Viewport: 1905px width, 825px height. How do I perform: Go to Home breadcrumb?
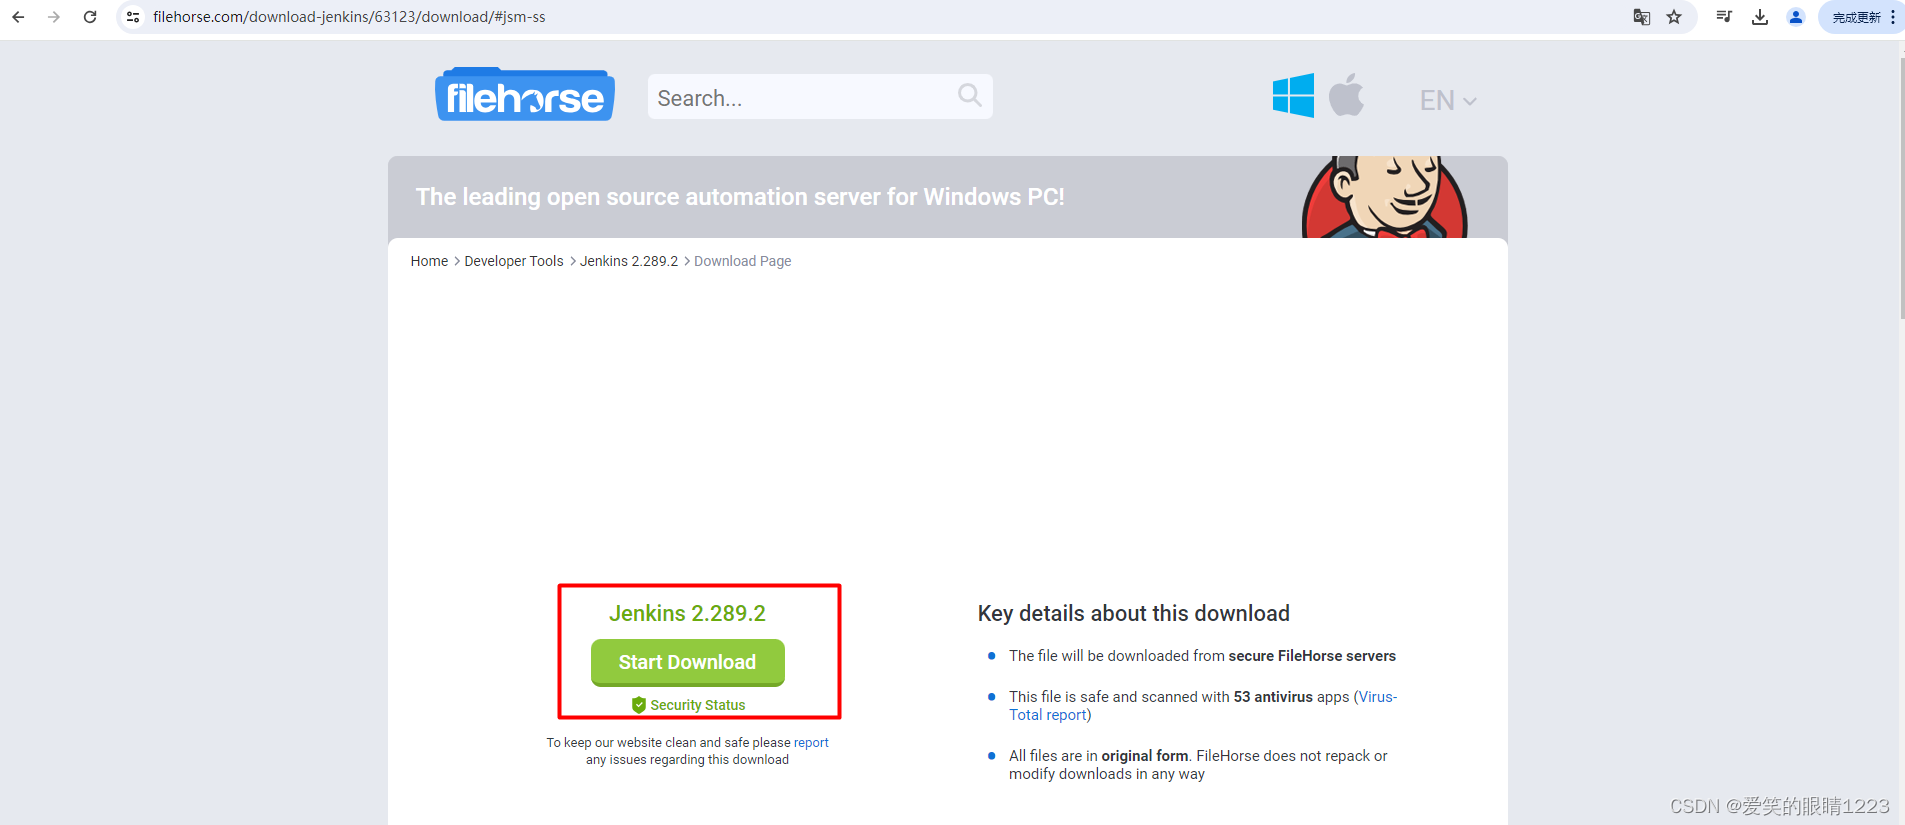tap(429, 261)
